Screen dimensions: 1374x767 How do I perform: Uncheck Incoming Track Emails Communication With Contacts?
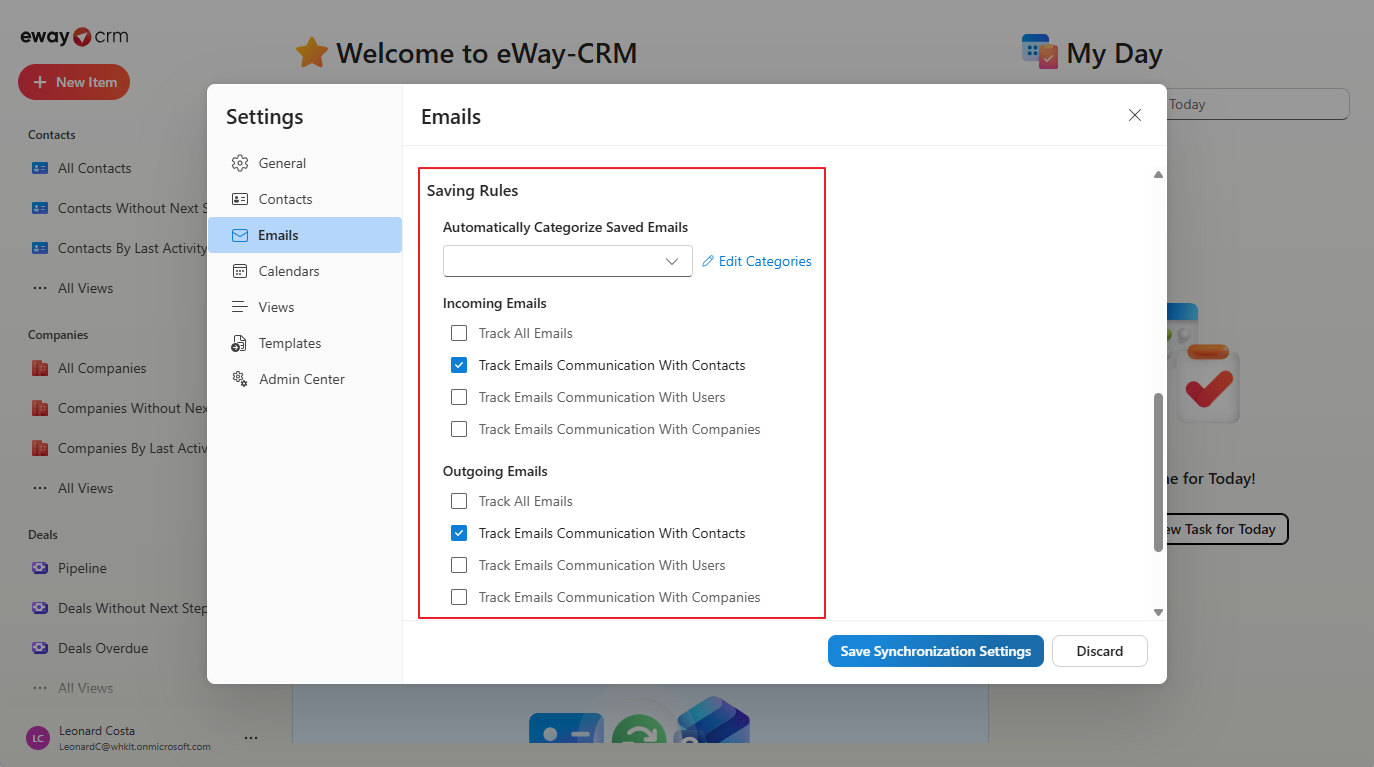459,365
